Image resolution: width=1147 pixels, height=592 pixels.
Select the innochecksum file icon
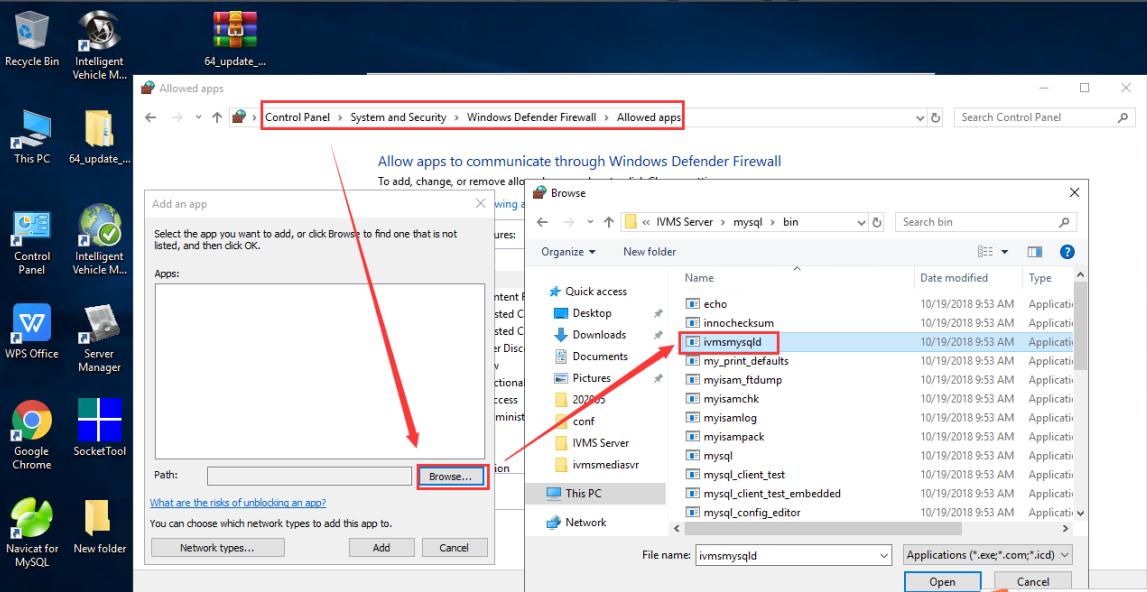click(693, 323)
